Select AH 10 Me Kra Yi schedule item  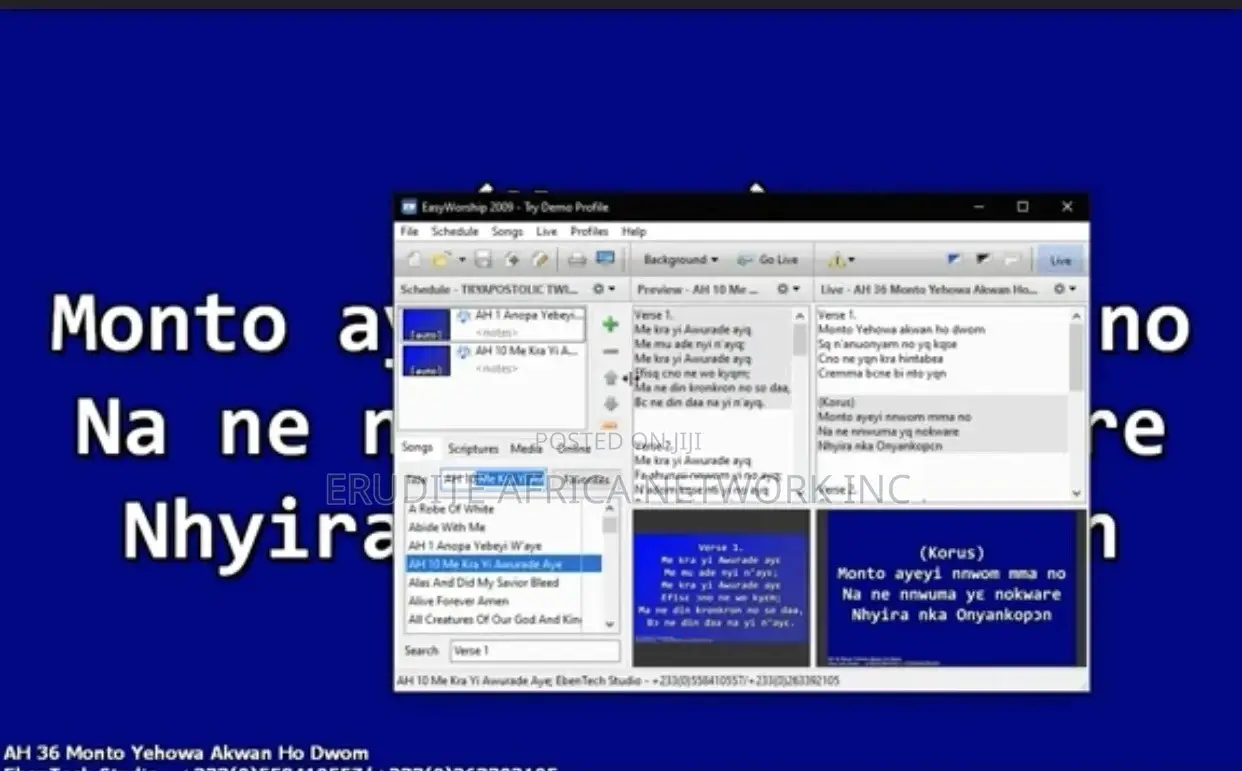point(492,360)
